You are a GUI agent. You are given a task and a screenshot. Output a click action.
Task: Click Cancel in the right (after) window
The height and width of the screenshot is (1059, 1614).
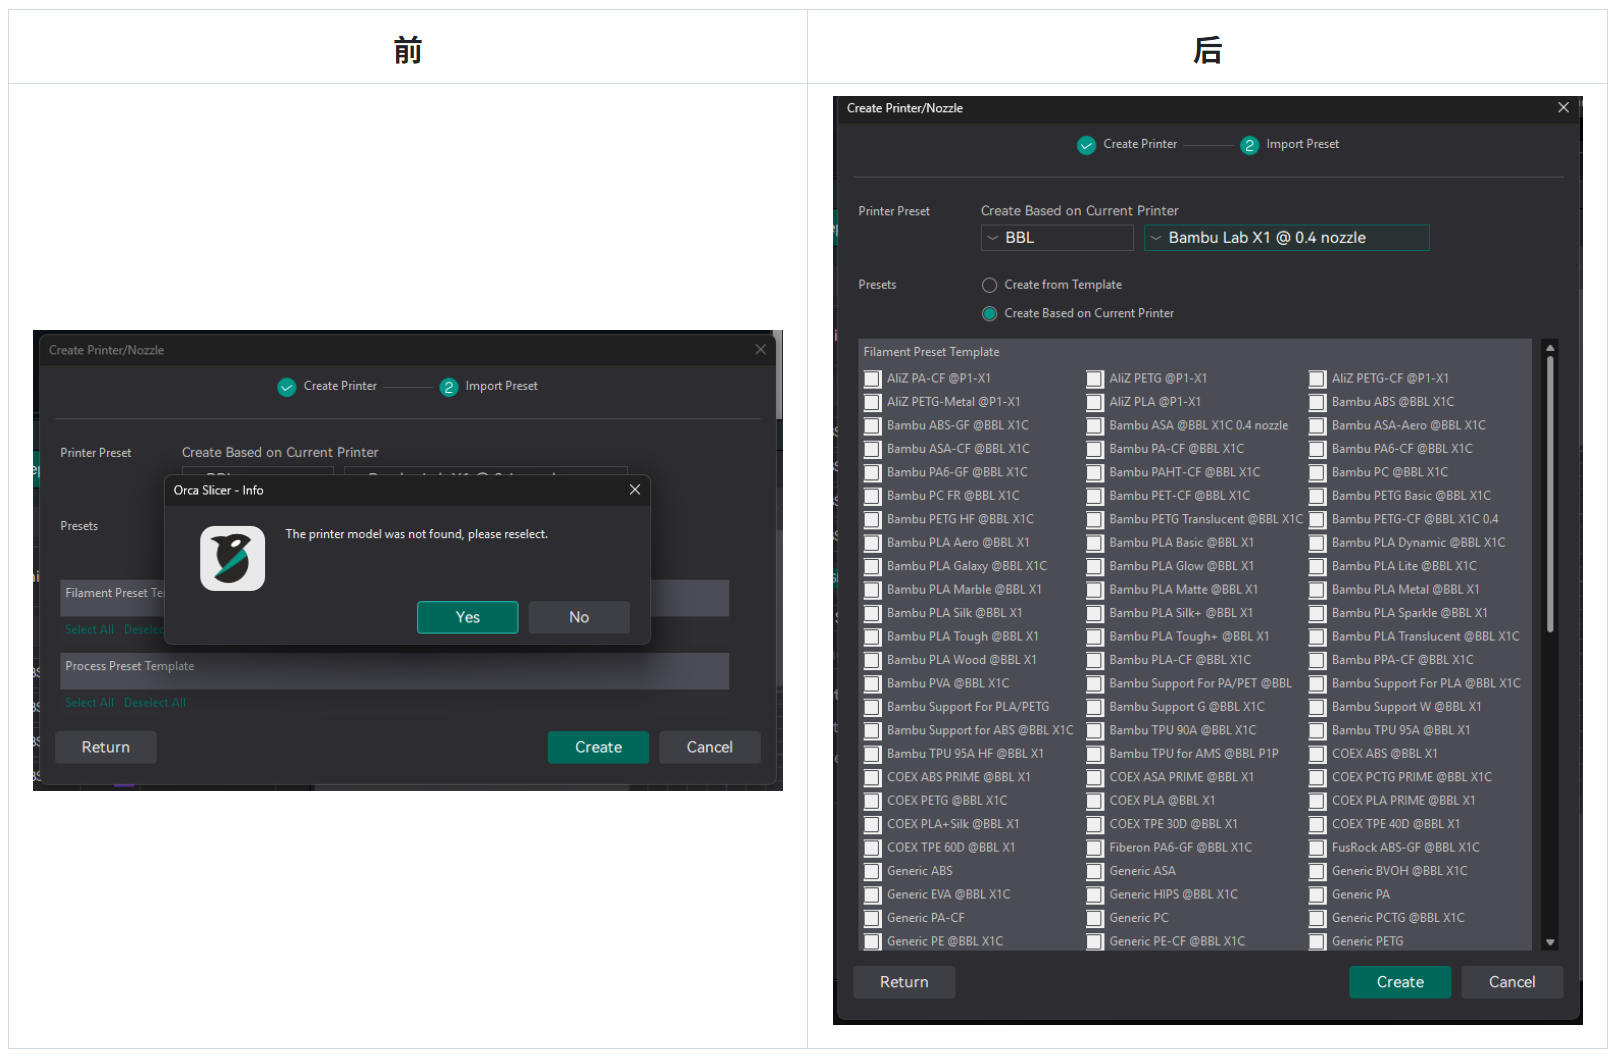click(x=1512, y=982)
